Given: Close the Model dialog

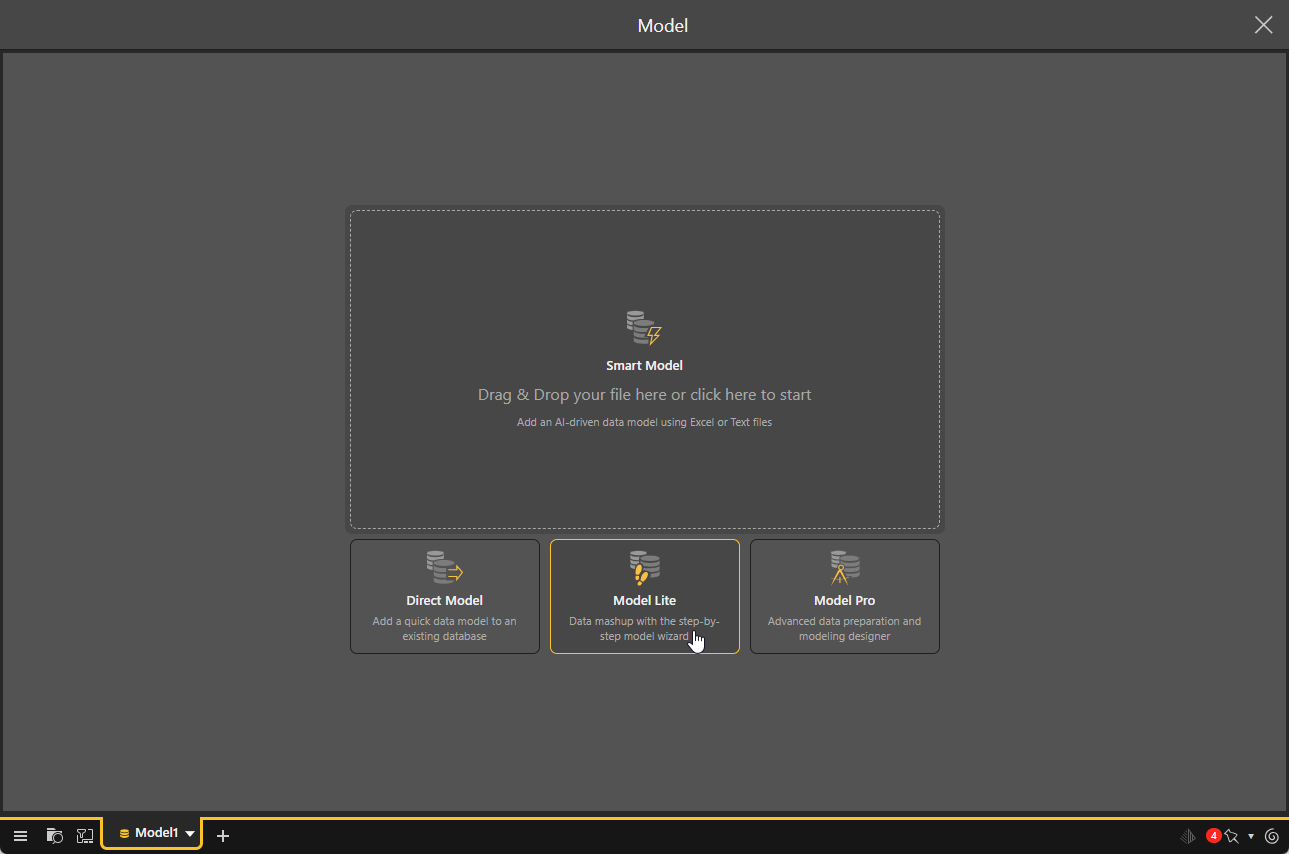Looking at the screenshot, I should point(1263,25).
